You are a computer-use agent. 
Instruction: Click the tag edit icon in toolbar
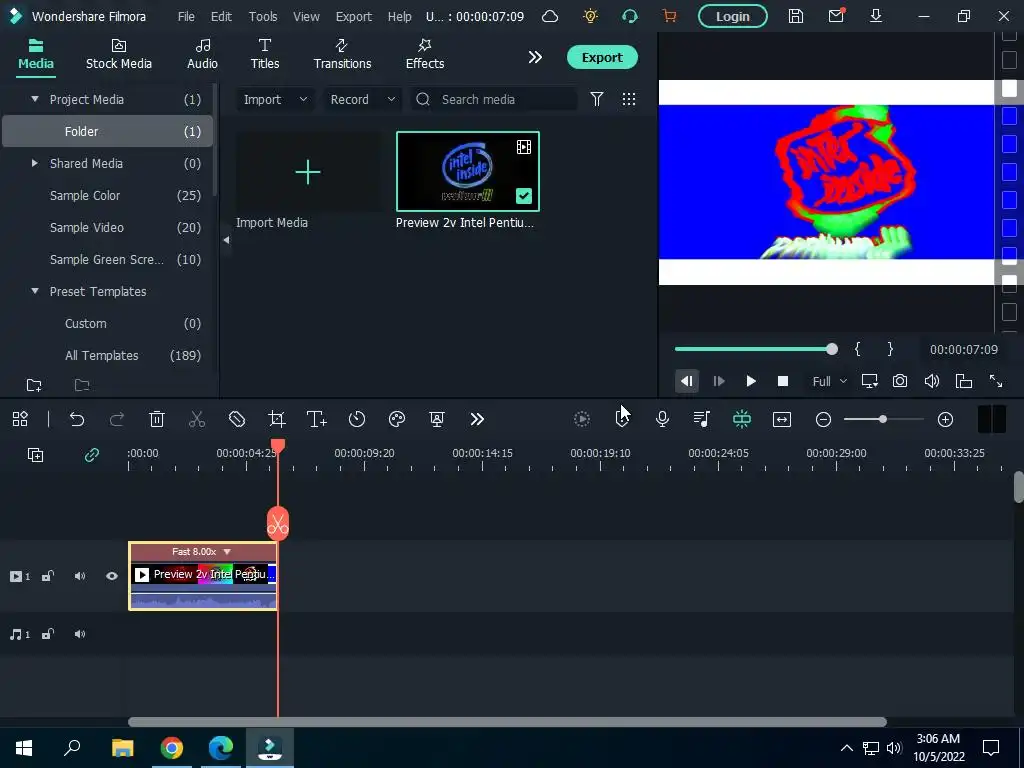click(x=237, y=419)
